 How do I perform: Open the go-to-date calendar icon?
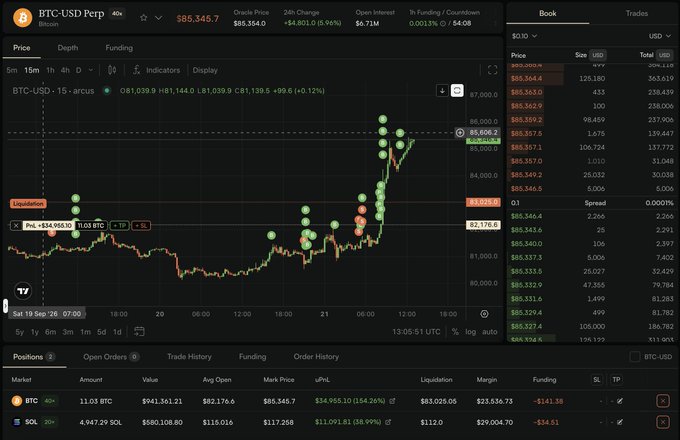point(139,332)
